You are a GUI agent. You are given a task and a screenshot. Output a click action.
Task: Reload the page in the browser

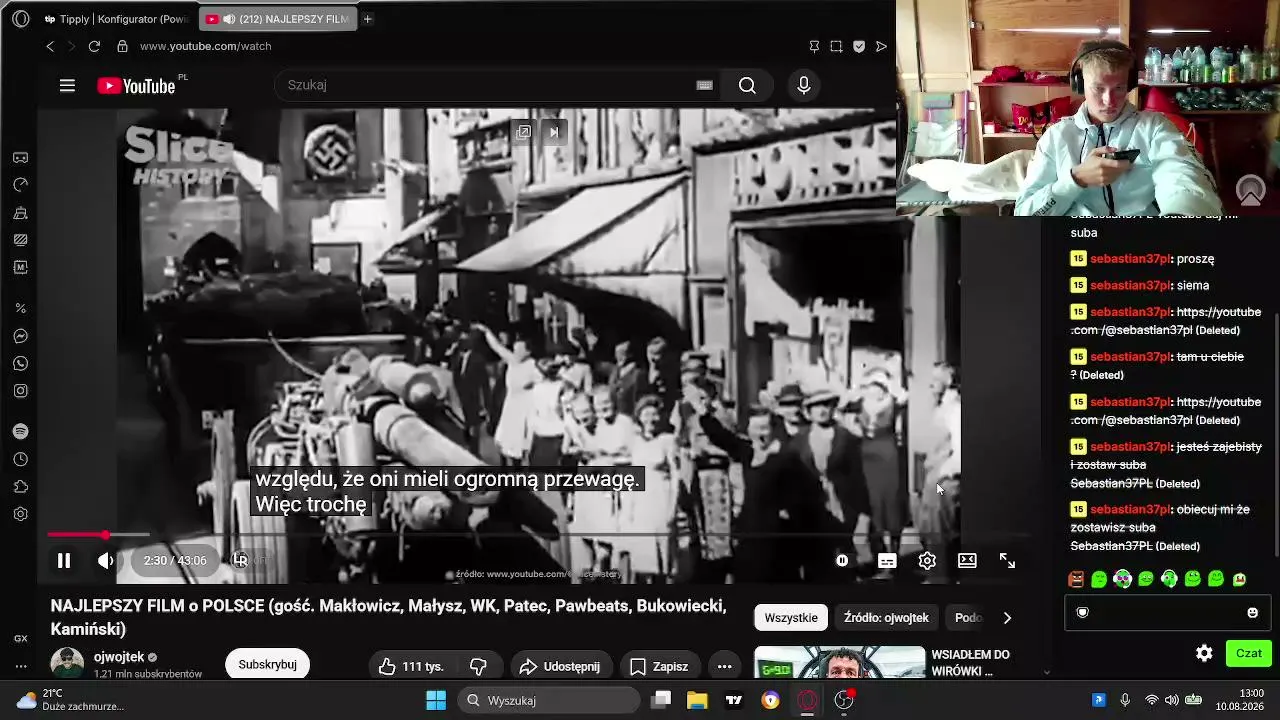point(94,46)
